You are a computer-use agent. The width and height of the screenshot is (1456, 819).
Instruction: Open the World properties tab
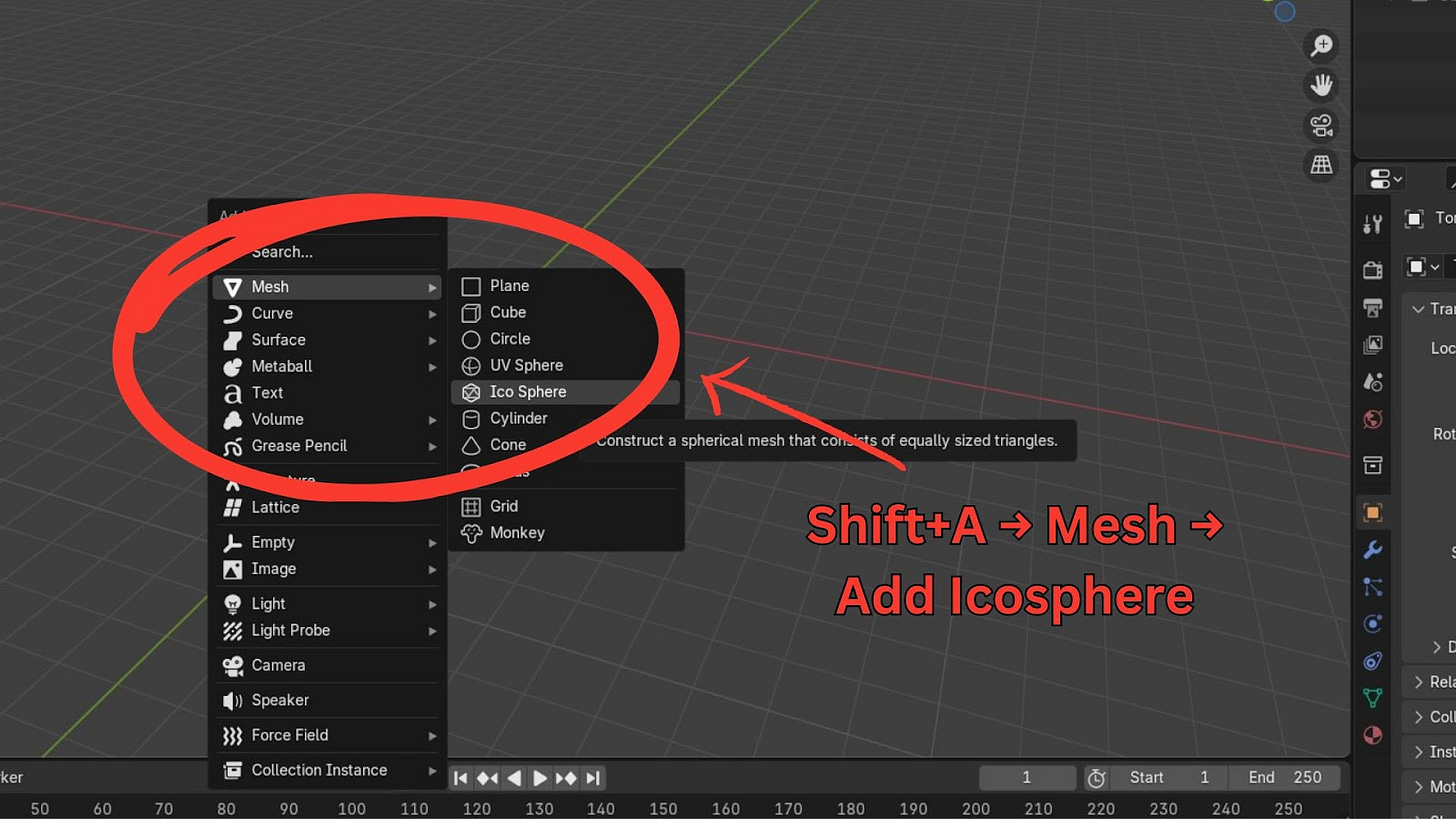point(1373,419)
